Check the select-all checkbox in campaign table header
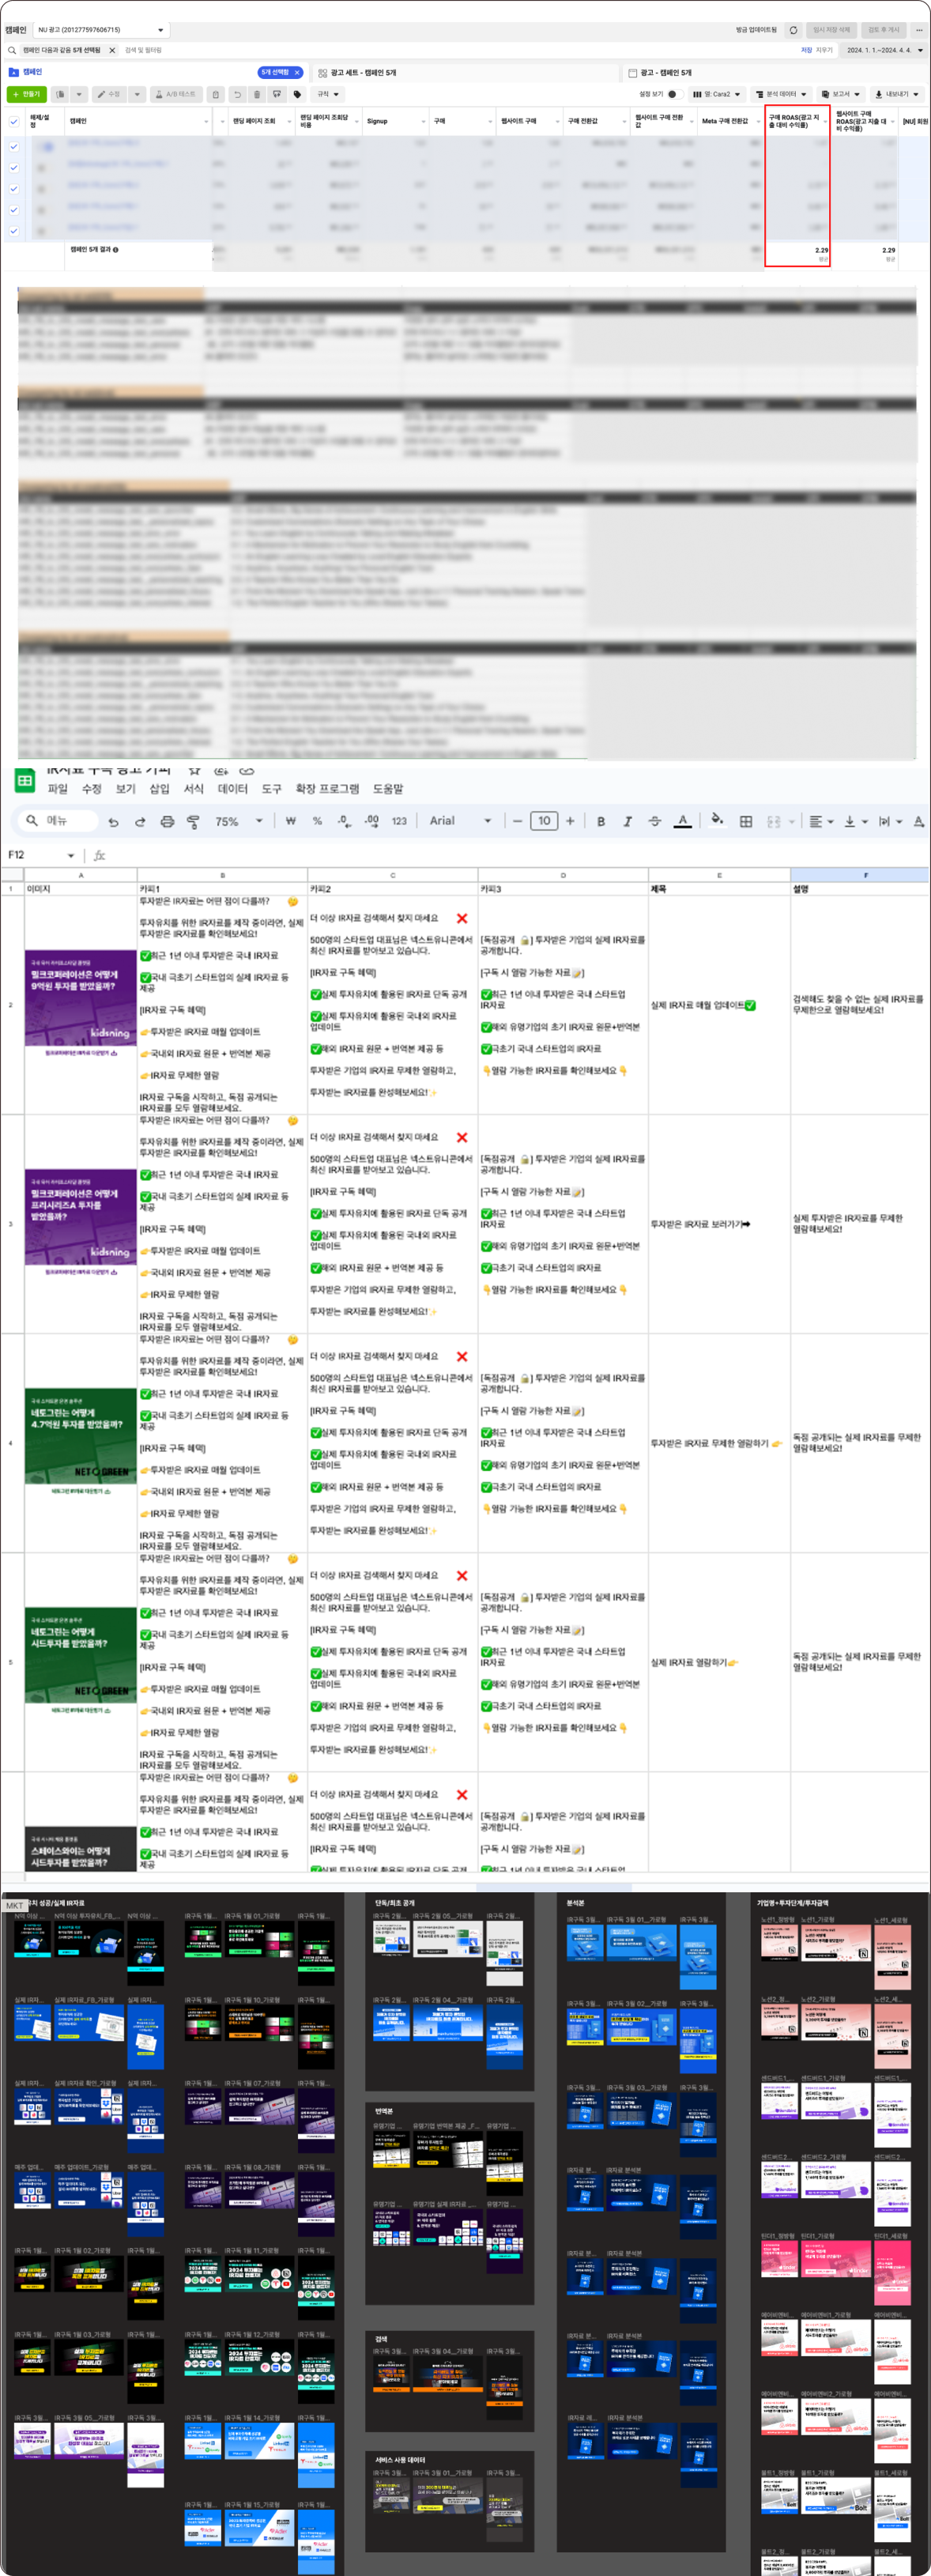The width and height of the screenshot is (931, 2576). 14,122
